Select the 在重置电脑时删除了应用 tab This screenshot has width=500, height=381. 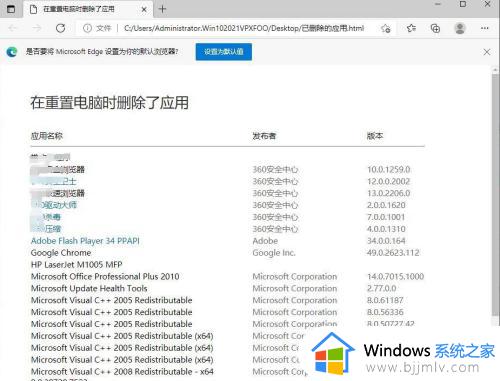point(88,9)
